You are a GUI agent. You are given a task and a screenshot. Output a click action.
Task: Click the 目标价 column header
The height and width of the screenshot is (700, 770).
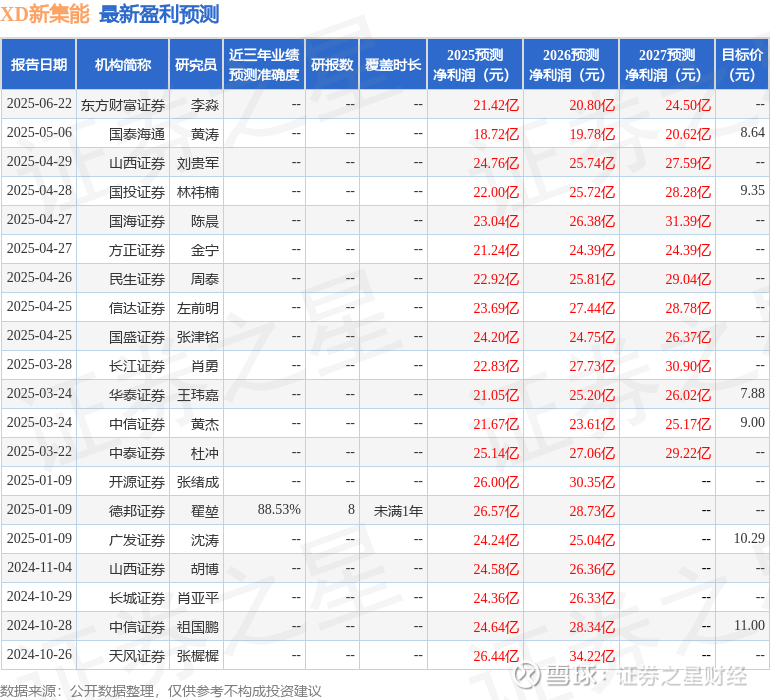click(742, 64)
